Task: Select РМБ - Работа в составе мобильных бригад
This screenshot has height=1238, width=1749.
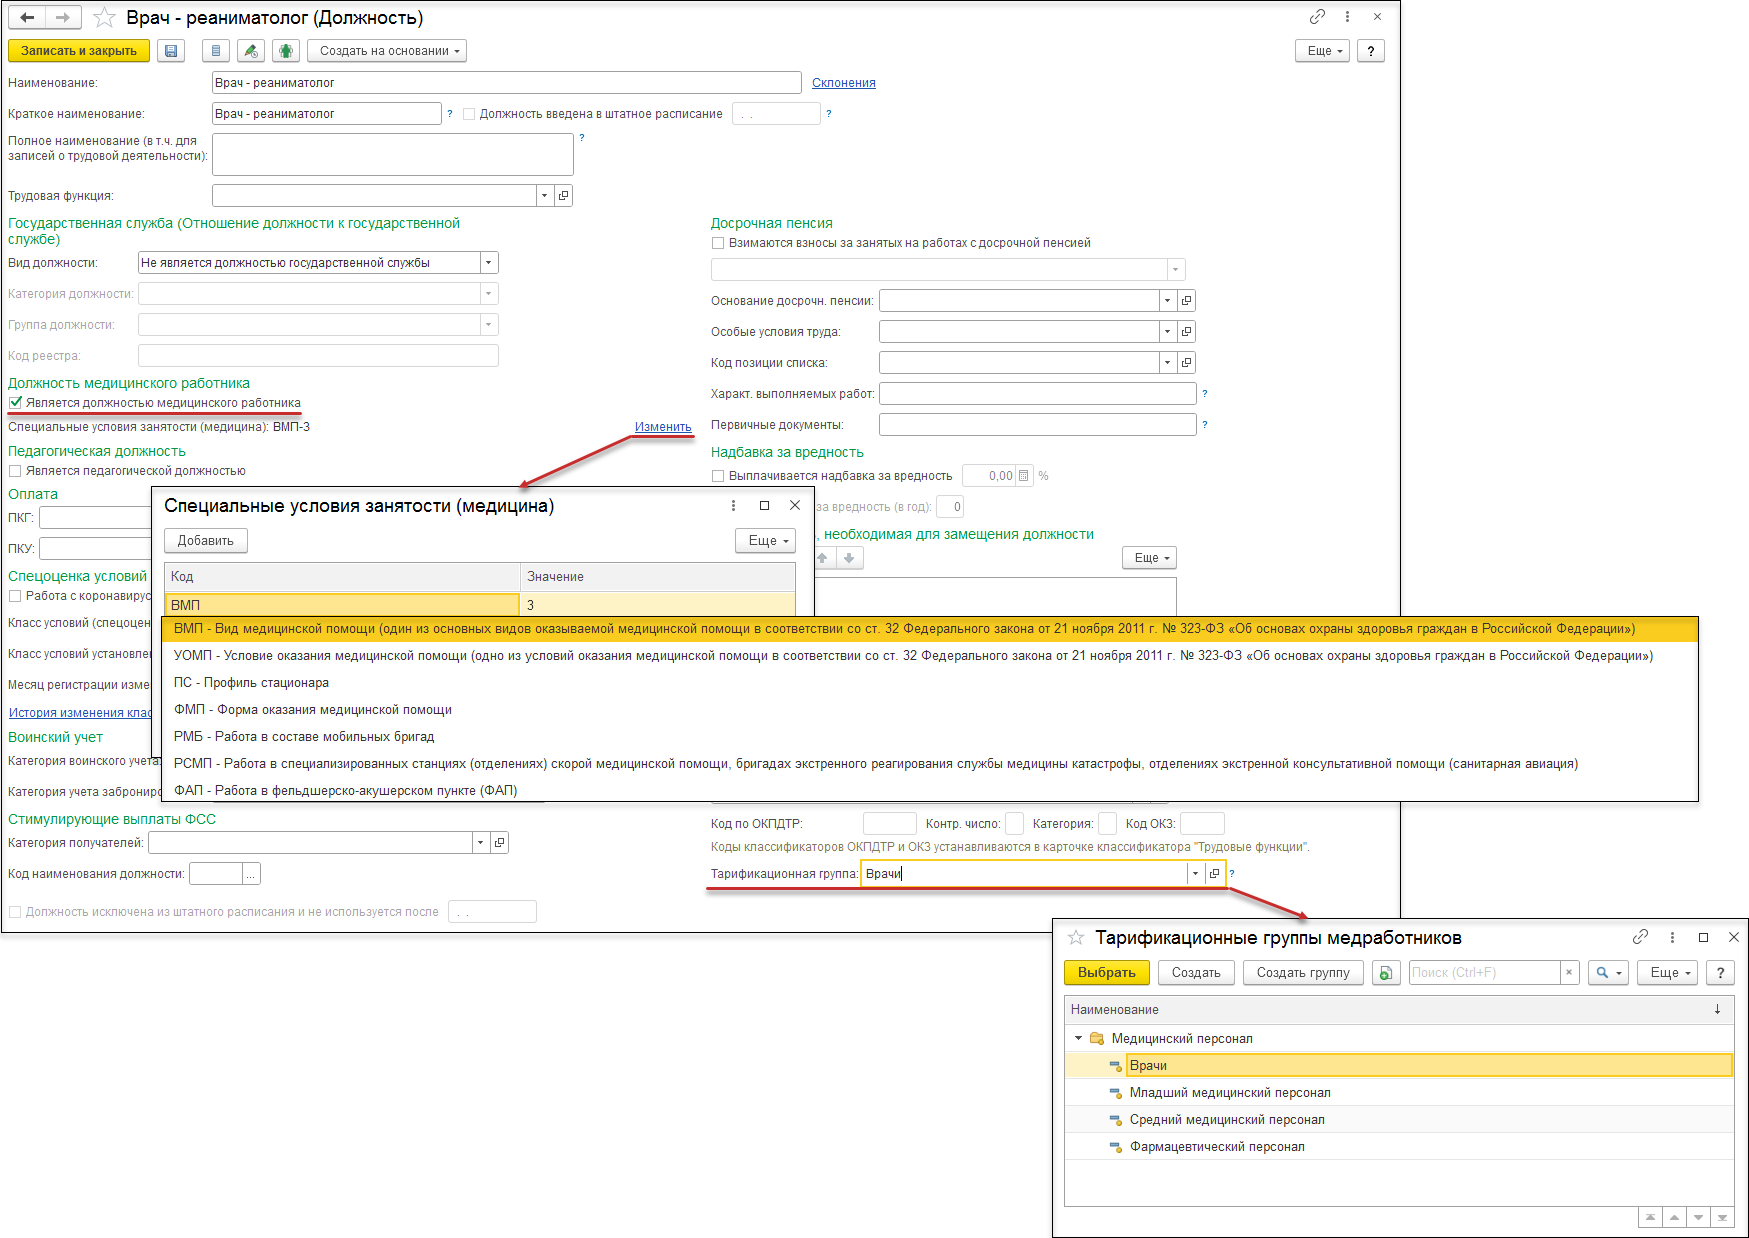Action: (930, 737)
